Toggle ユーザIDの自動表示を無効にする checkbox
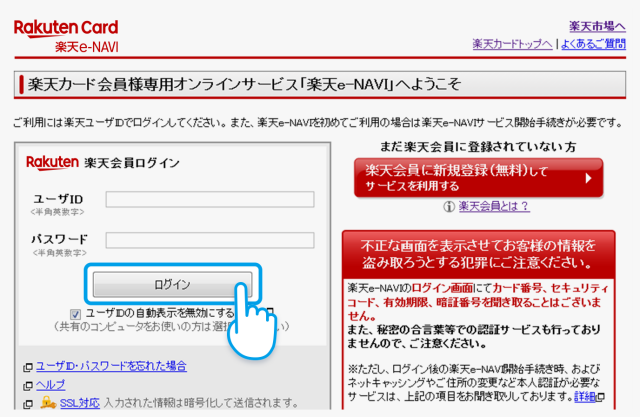Viewport: 640px width, 417px height. click(76, 313)
